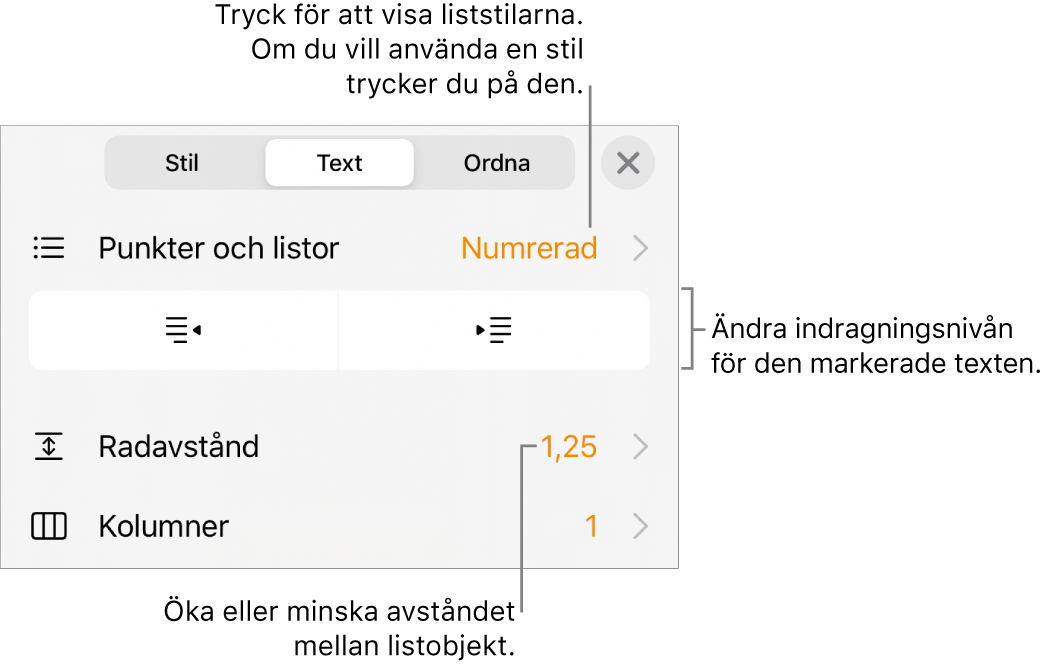
Task: Tap the chevron next to Numrerad
Action: (641, 248)
